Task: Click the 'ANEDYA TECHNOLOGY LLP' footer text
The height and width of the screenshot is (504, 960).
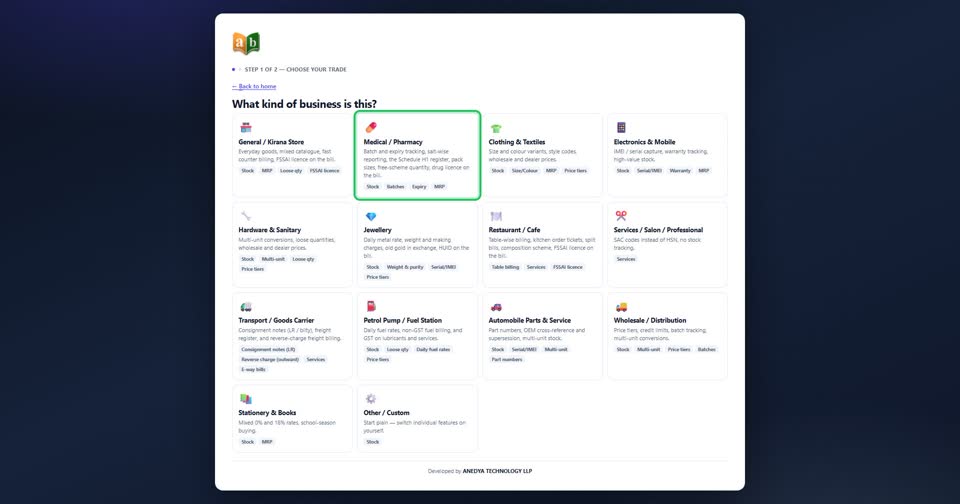Action: 497,471
